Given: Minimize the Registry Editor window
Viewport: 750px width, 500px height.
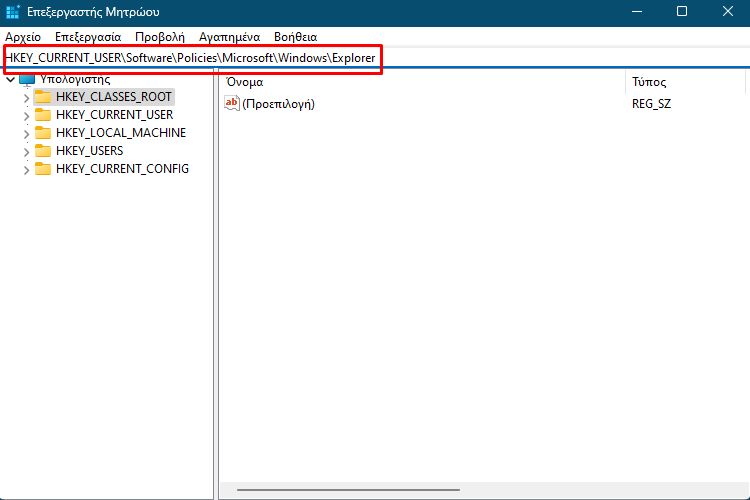Looking at the screenshot, I should click(637, 11).
